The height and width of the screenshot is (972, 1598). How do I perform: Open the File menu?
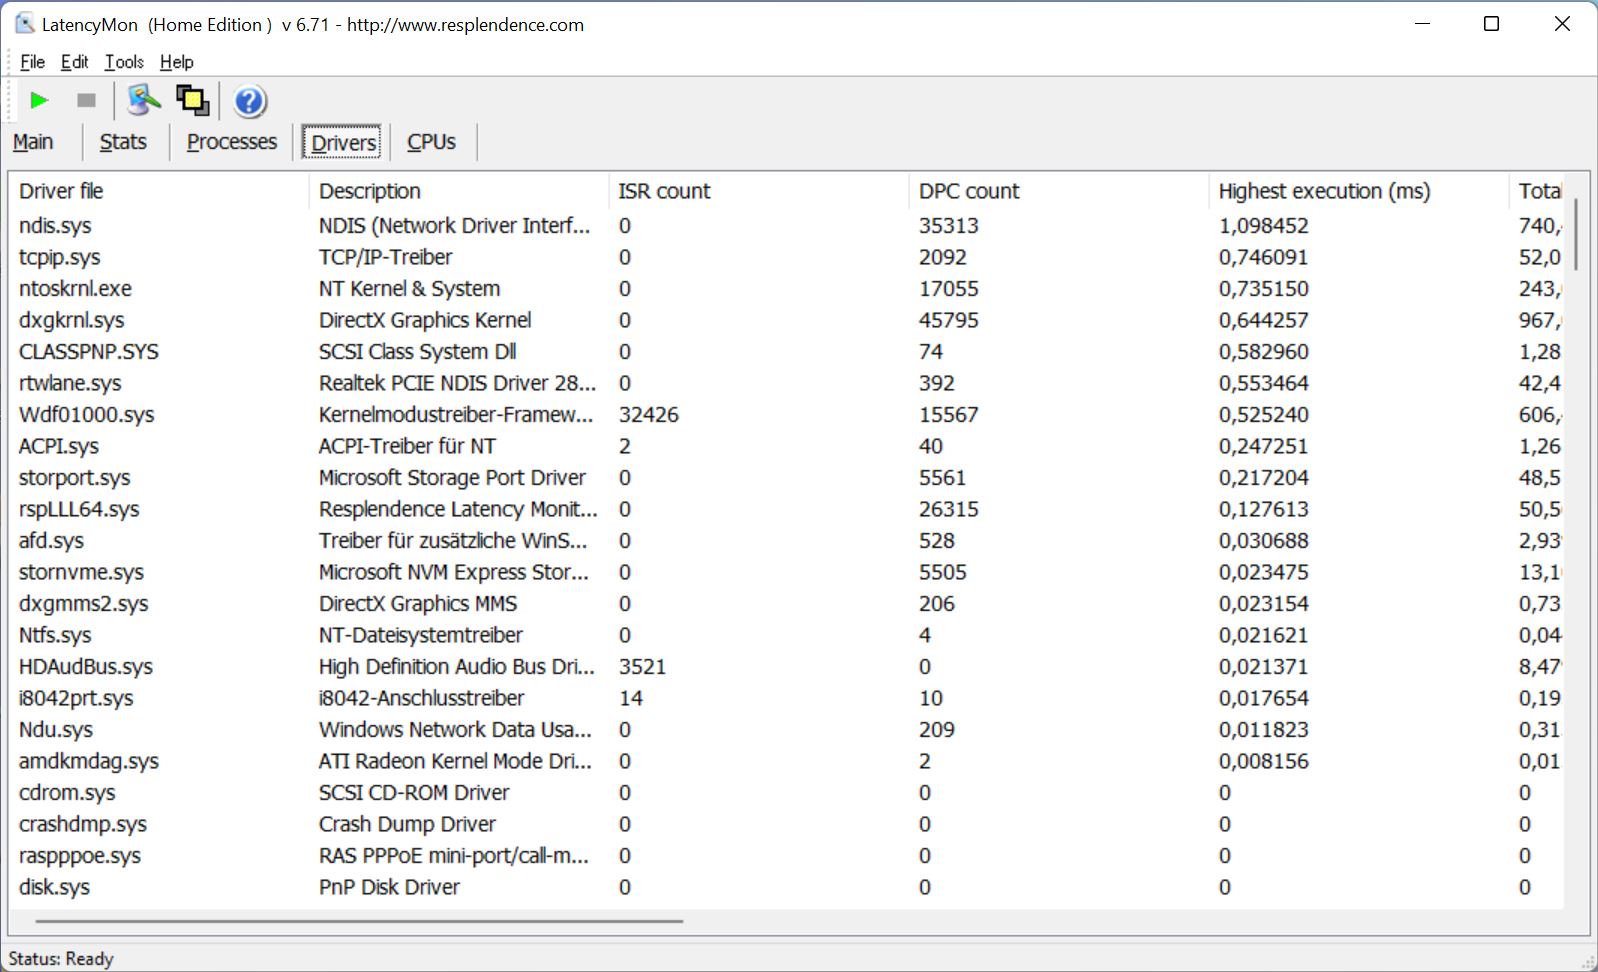(32, 62)
